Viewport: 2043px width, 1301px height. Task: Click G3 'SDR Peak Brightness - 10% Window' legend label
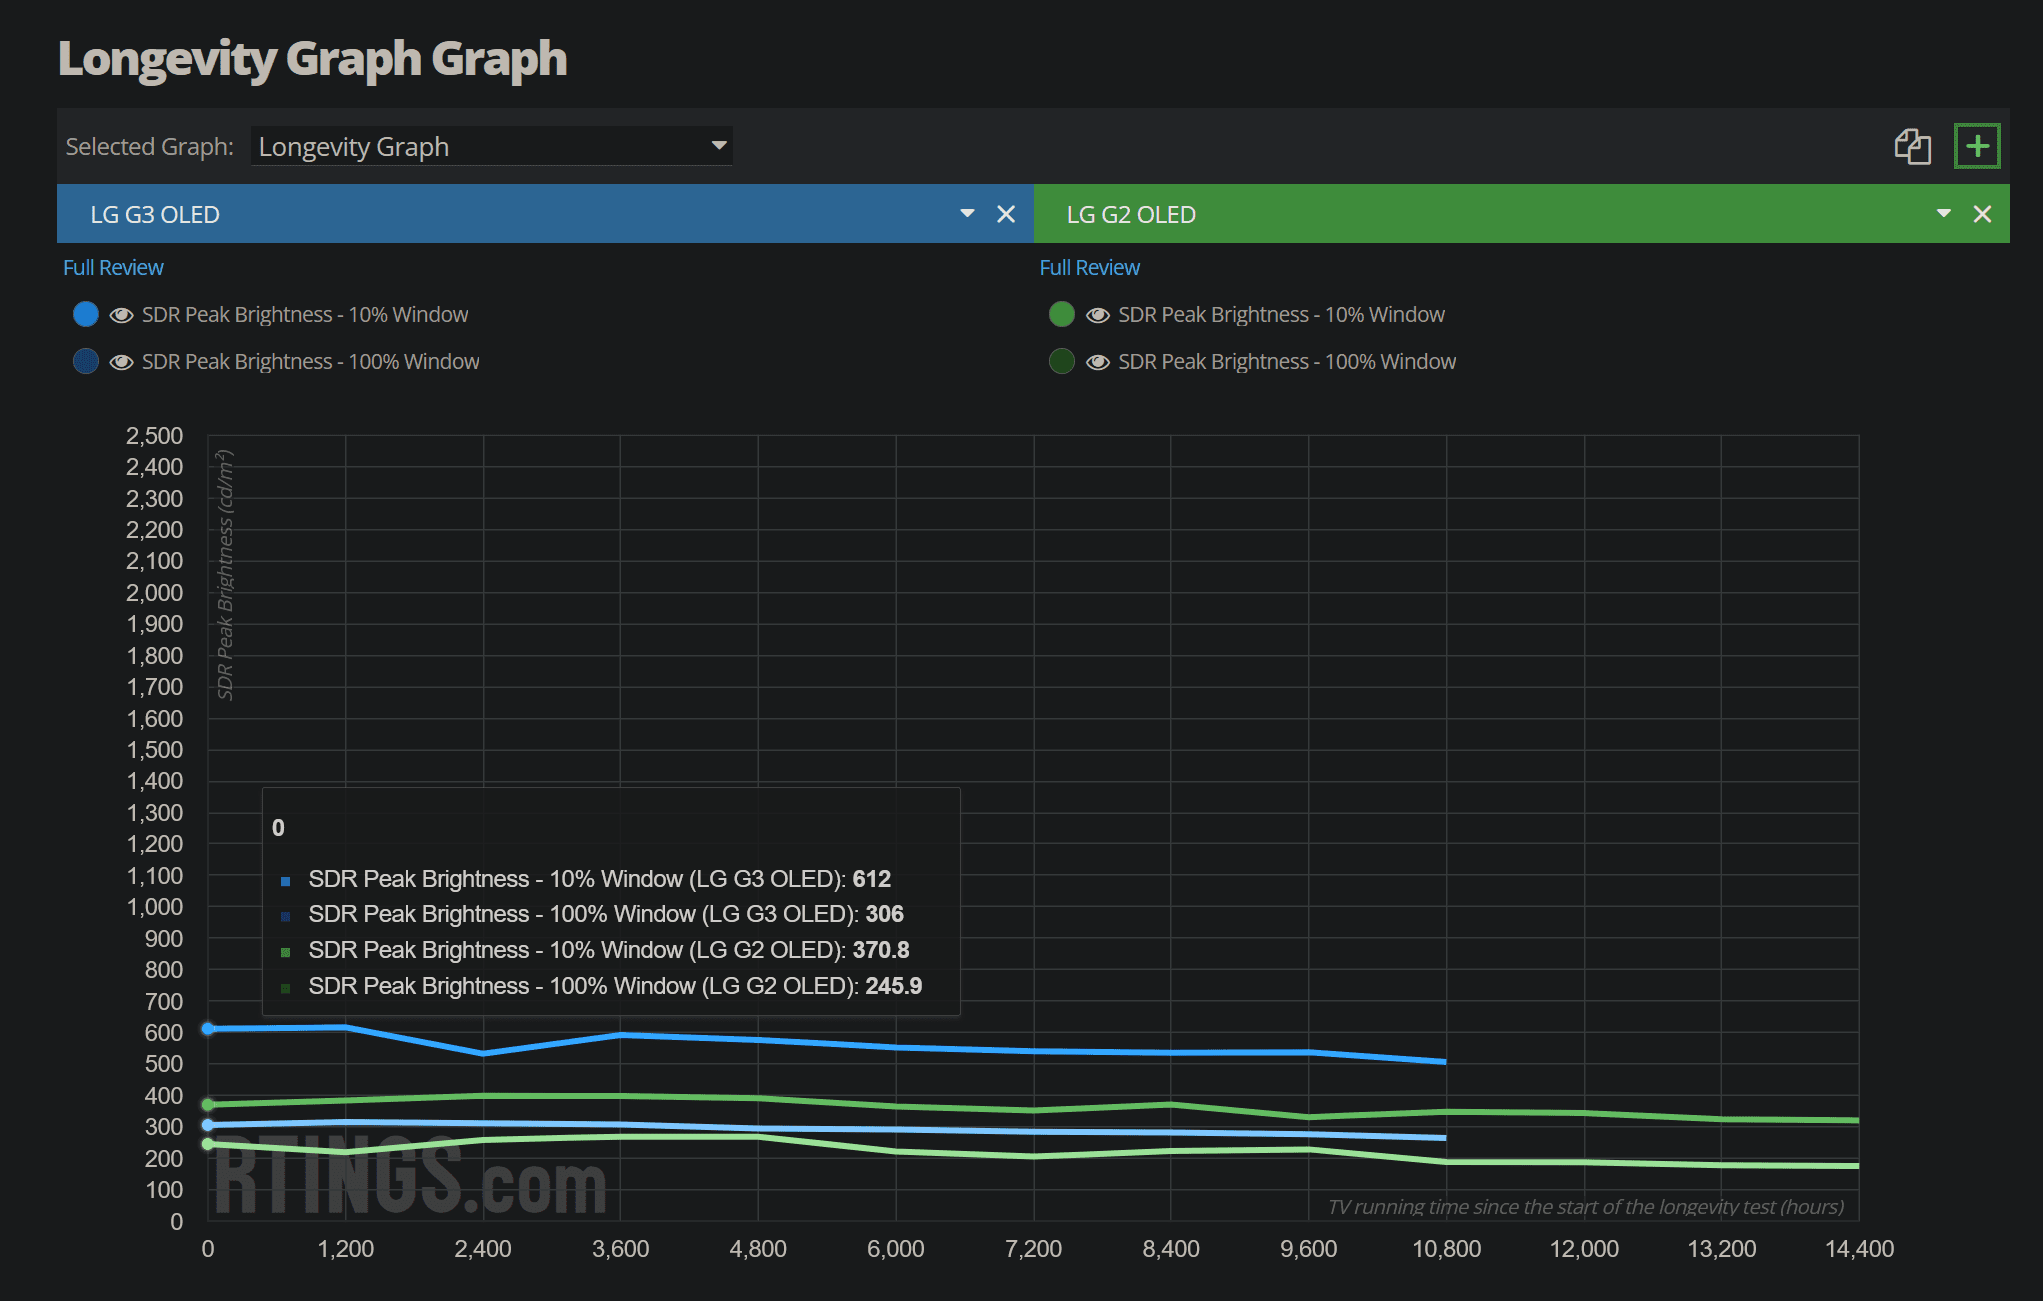[305, 315]
